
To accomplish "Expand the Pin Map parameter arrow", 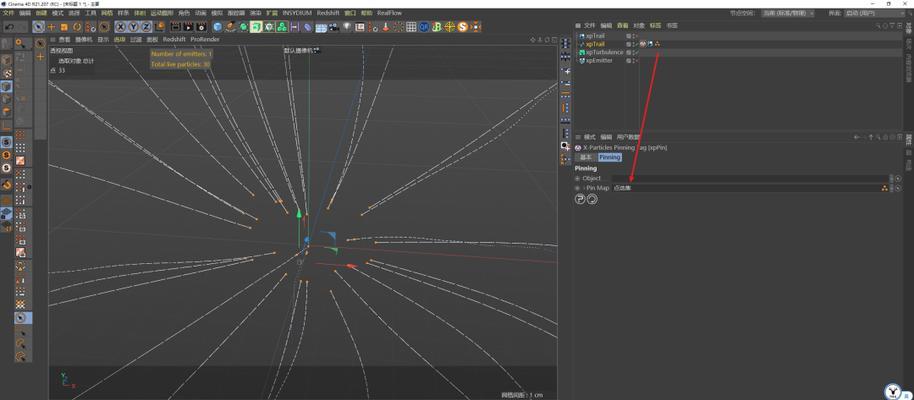I will coord(583,188).
